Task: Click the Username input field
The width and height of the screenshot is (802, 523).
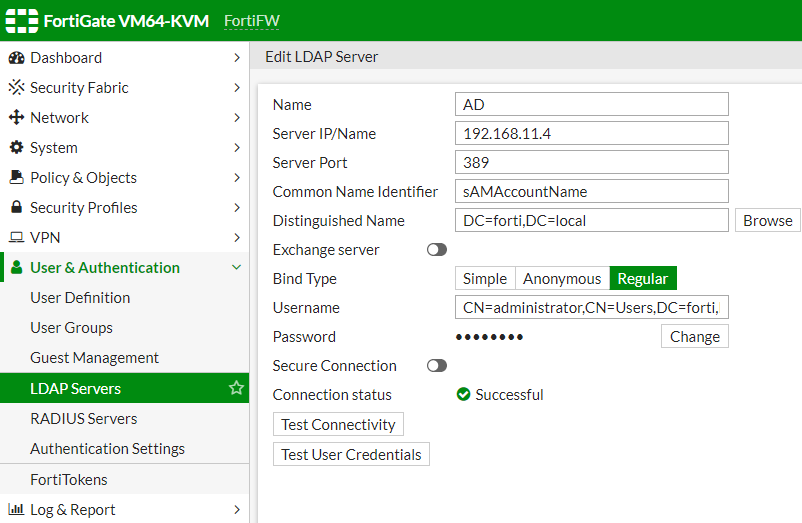Action: tap(592, 307)
